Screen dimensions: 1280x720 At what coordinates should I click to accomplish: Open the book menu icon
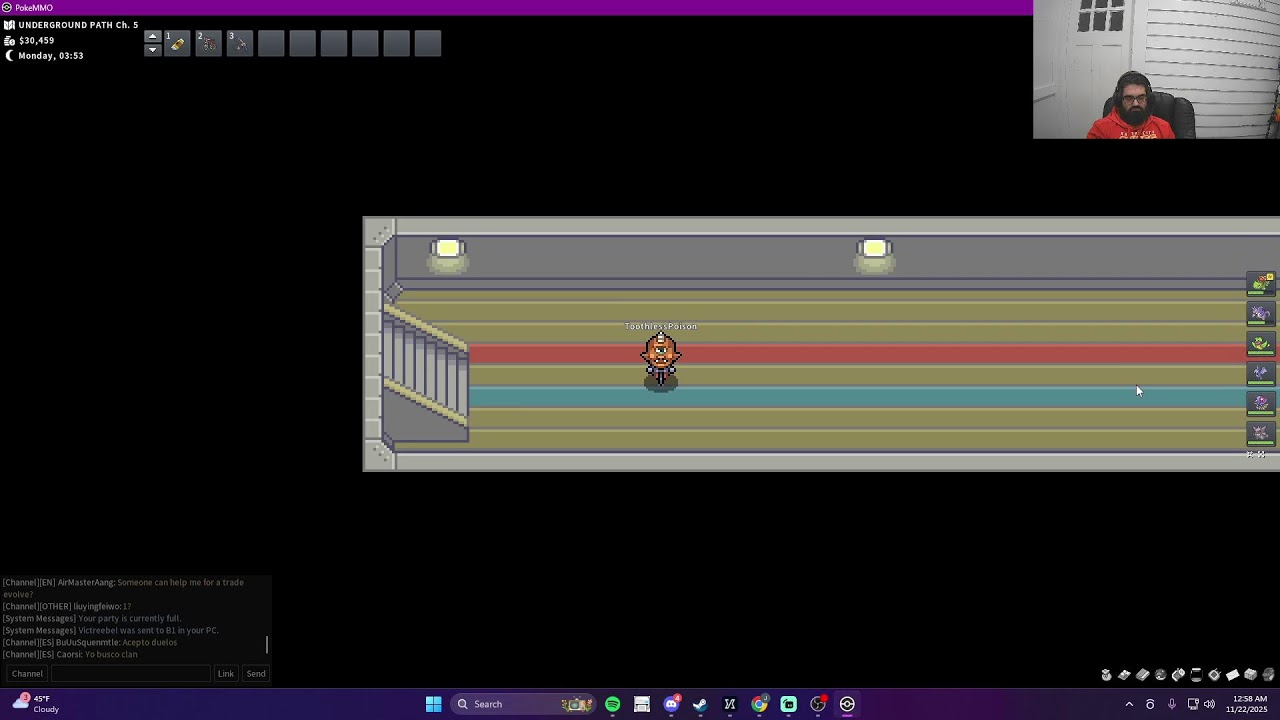(x=1142, y=675)
